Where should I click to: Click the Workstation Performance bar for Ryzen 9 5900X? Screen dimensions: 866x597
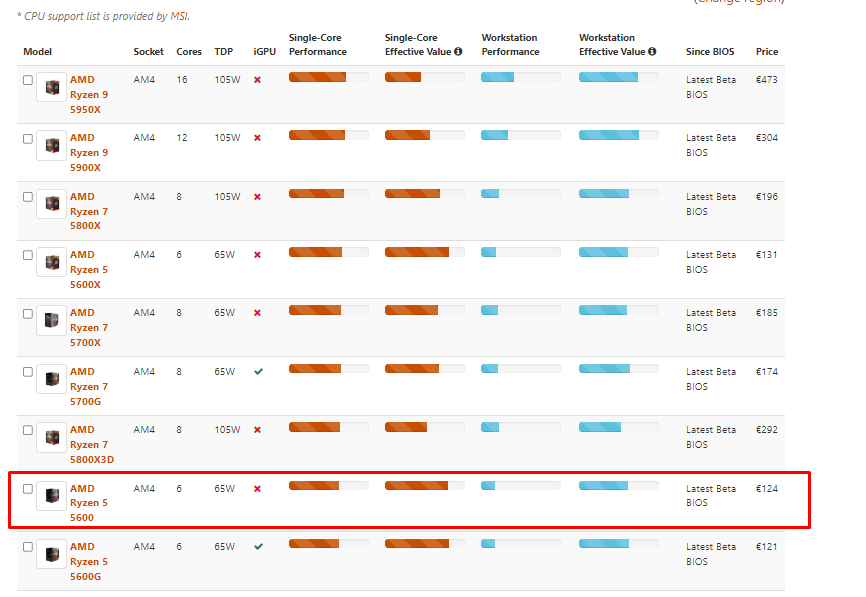(521, 135)
